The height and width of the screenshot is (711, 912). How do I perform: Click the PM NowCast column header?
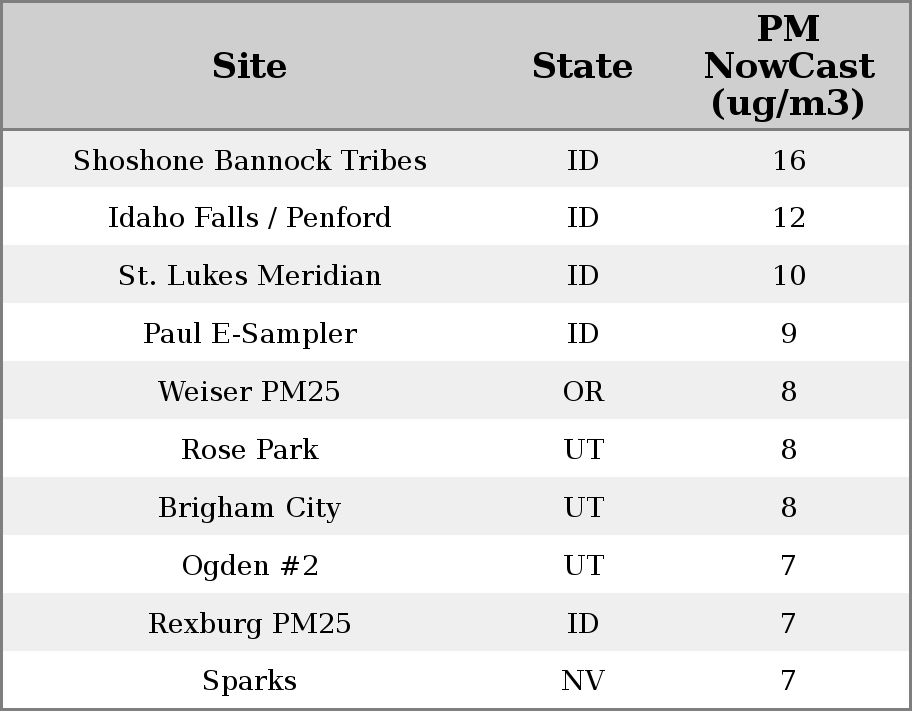point(788,66)
